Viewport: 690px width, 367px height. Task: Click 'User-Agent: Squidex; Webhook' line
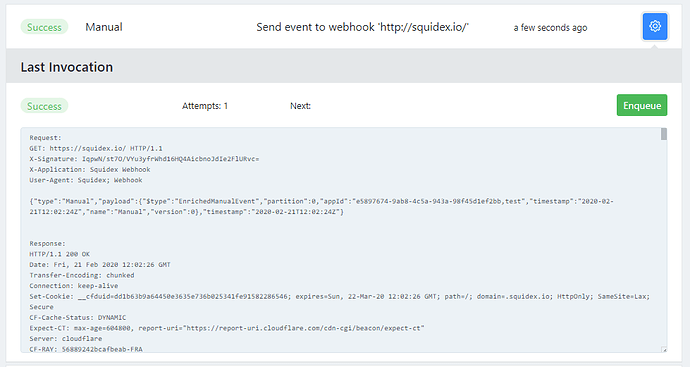pos(86,180)
